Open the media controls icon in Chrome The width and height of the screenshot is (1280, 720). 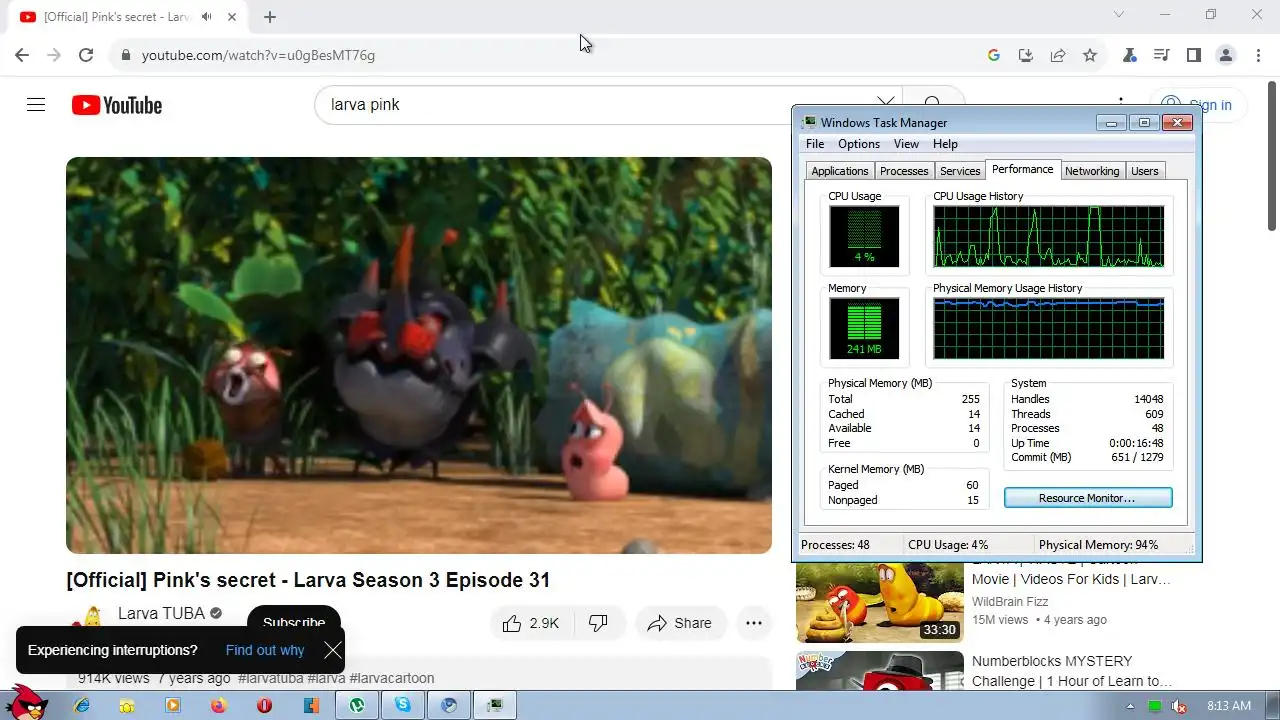coord(1162,55)
